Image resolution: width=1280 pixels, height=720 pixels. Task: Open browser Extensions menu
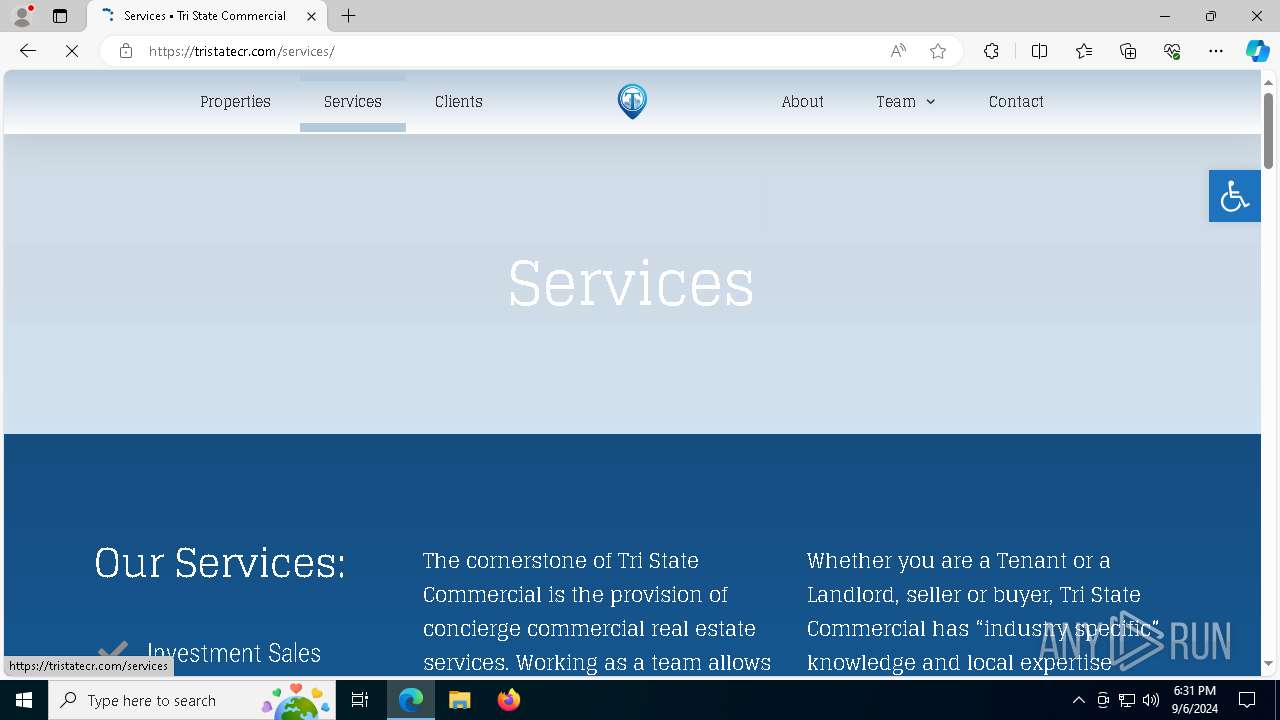click(x=991, y=51)
